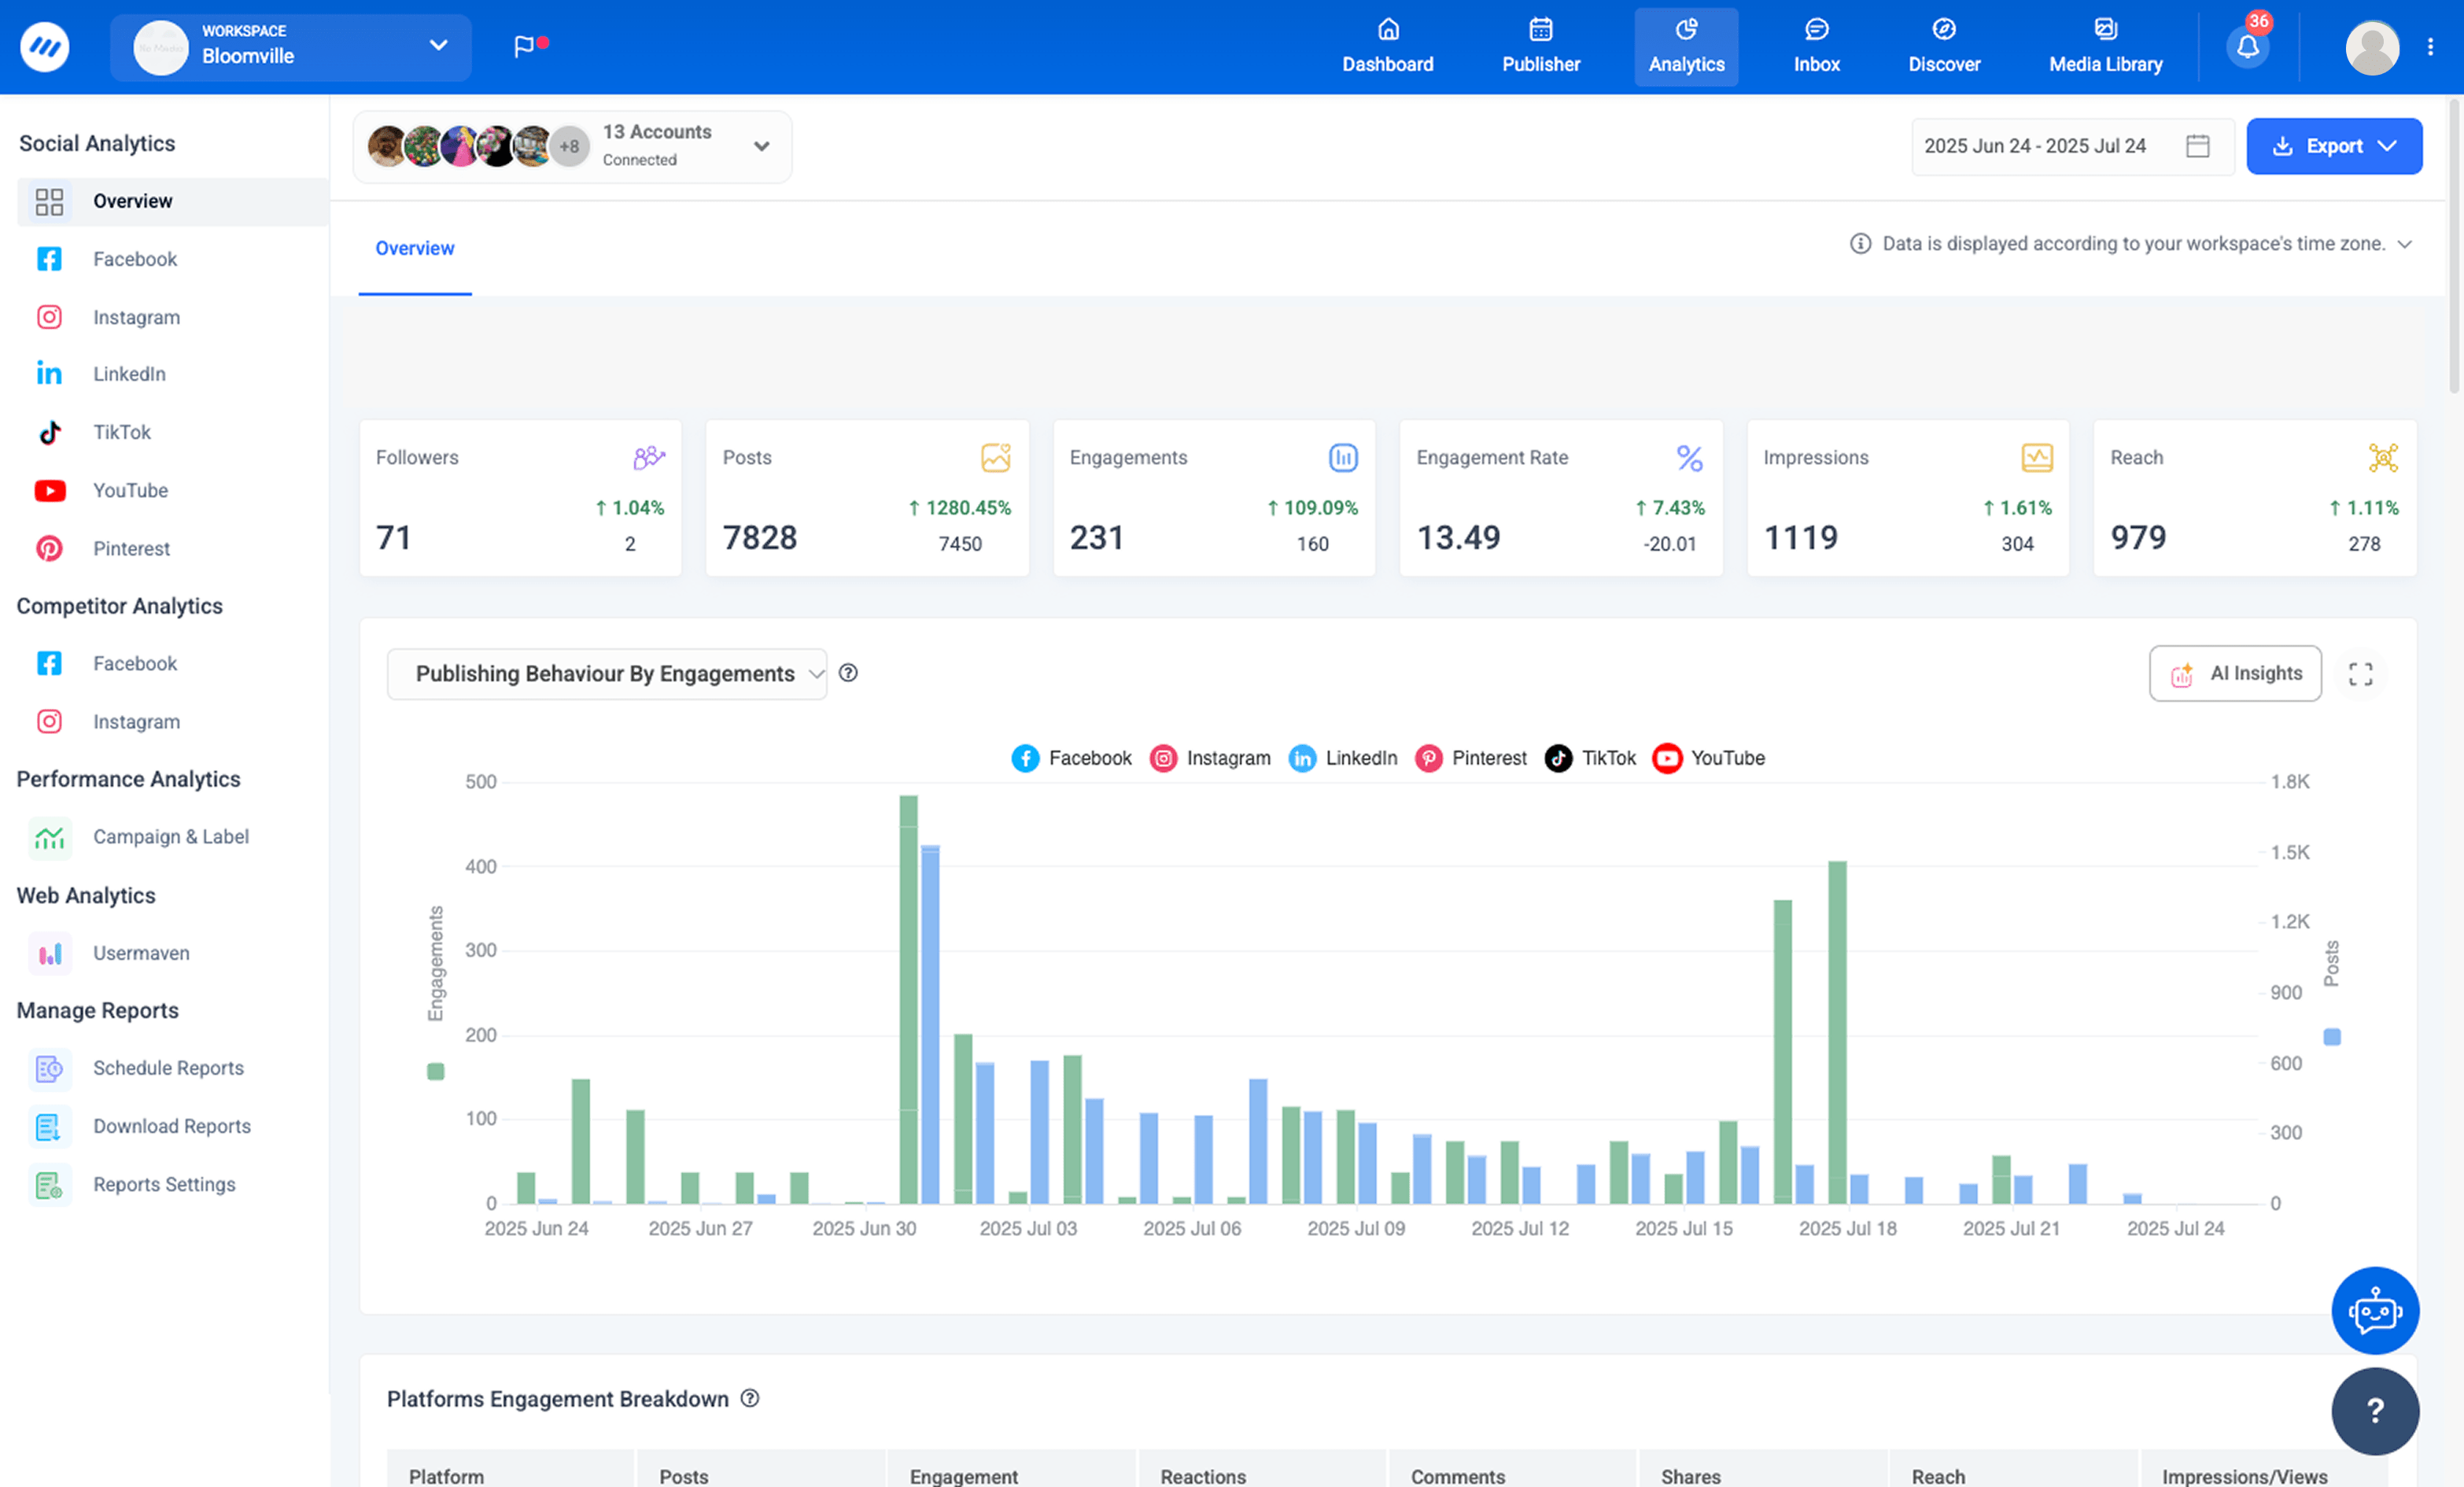Screen dimensions: 2464x1487
Task: Hide the LinkedIn series via the chart legend
Action: point(1344,757)
